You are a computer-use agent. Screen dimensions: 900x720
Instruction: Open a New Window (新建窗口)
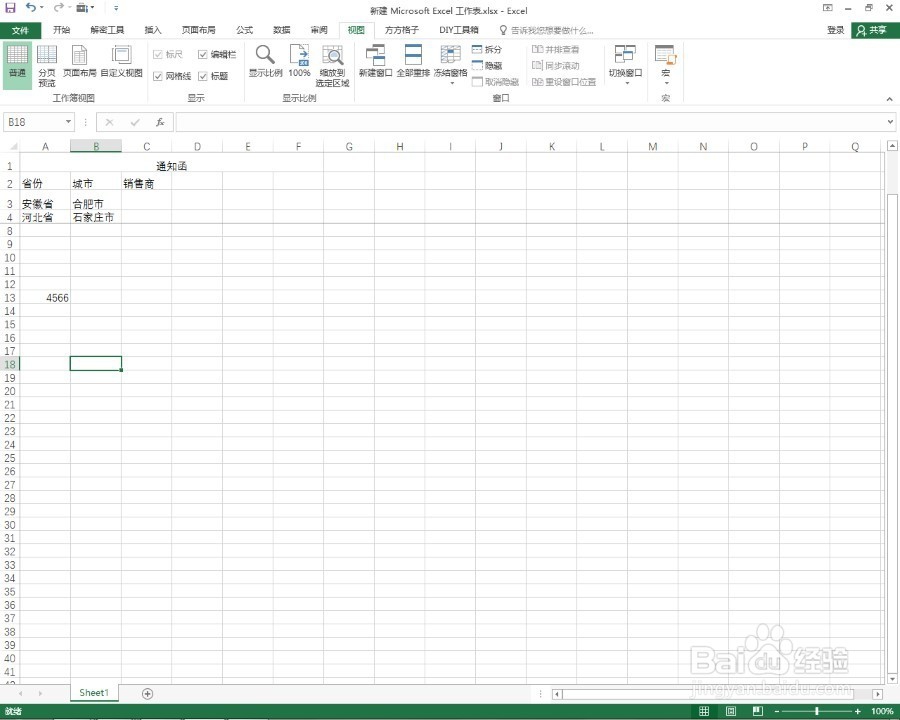(x=375, y=60)
